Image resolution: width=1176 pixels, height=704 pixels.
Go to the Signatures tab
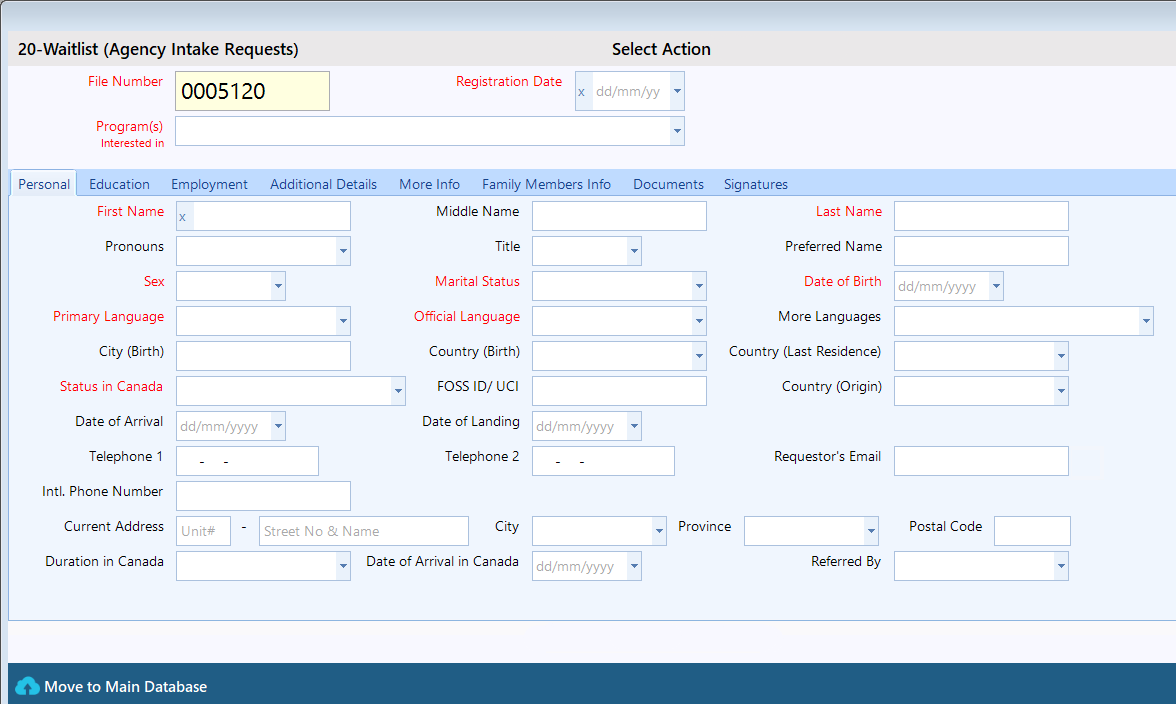(755, 184)
